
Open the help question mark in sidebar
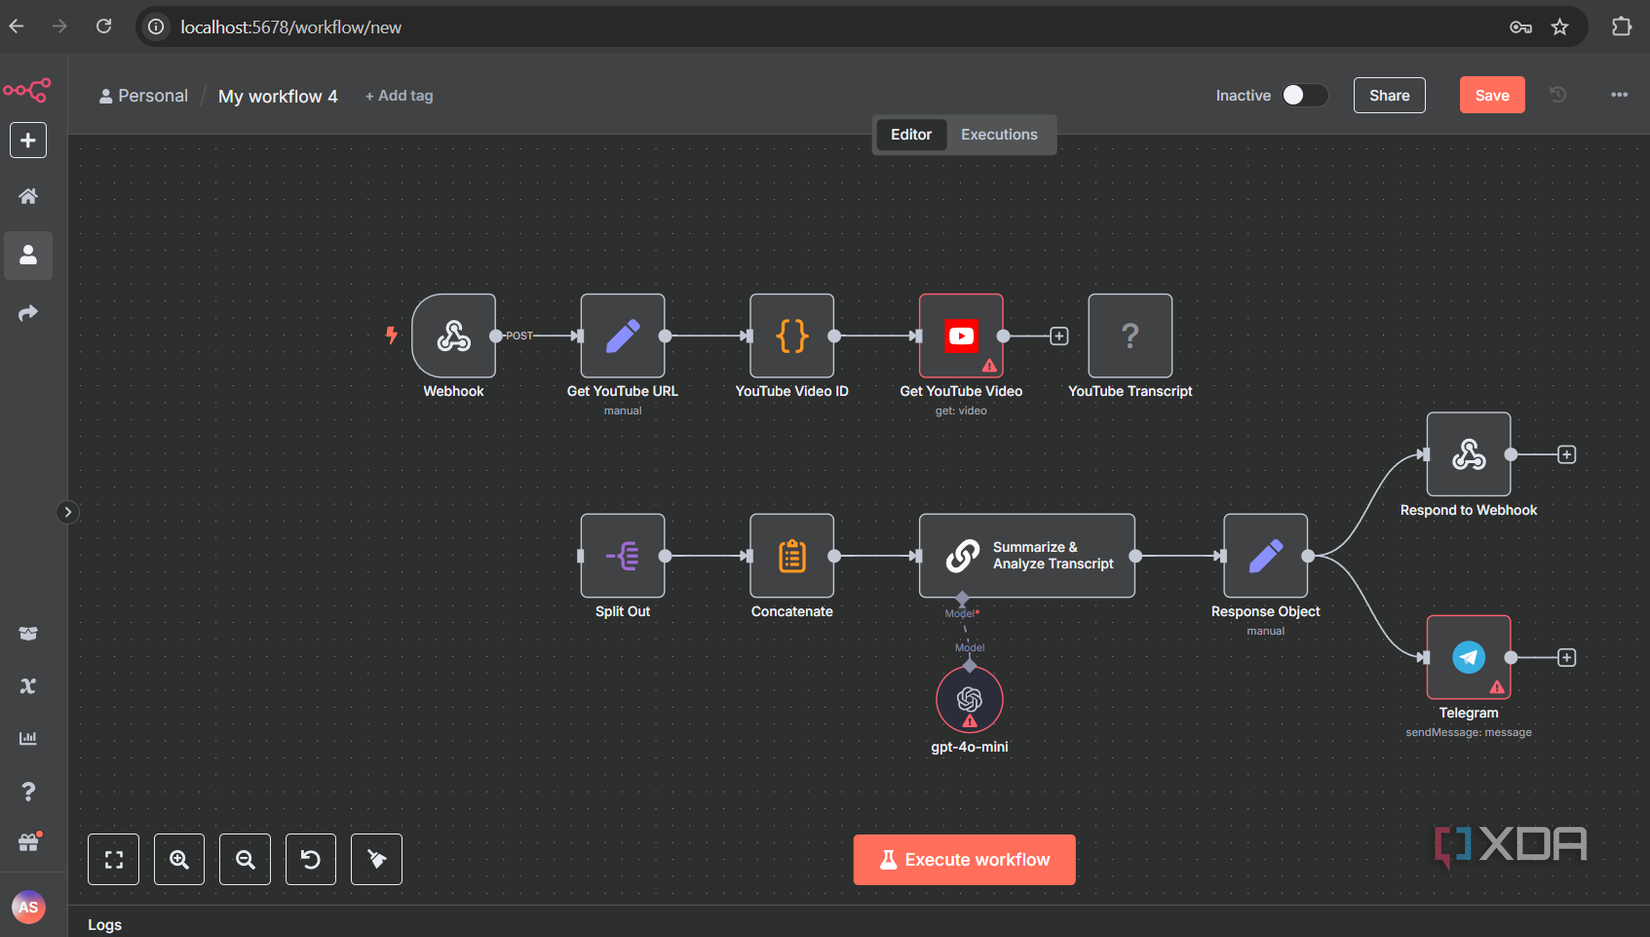pyautogui.click(x=27, y=791)
